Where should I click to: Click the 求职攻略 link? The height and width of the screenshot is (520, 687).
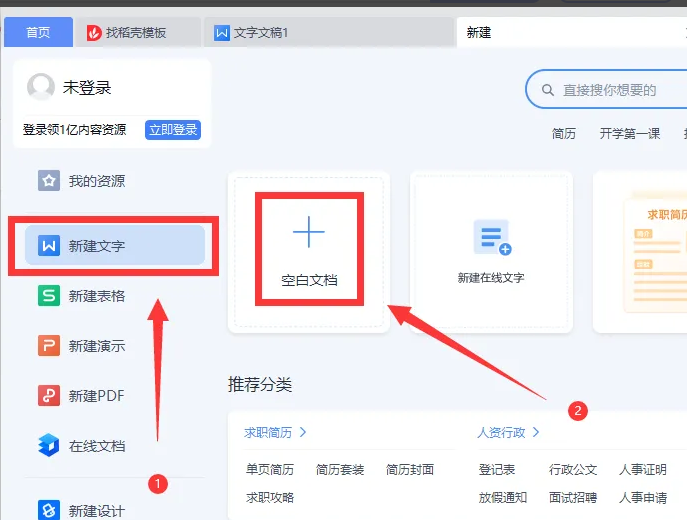[x=270, y=497]
